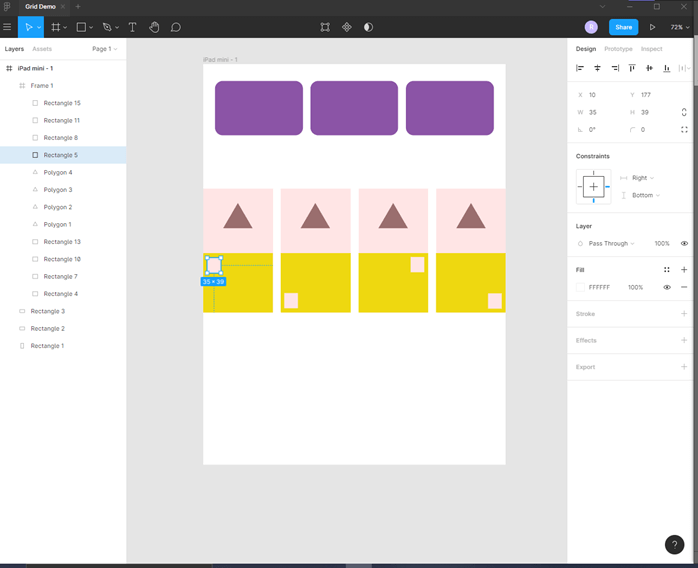Open Page 1 pages dropdown
The width and height of the screenshot is (698, 568).
(105, 49)
